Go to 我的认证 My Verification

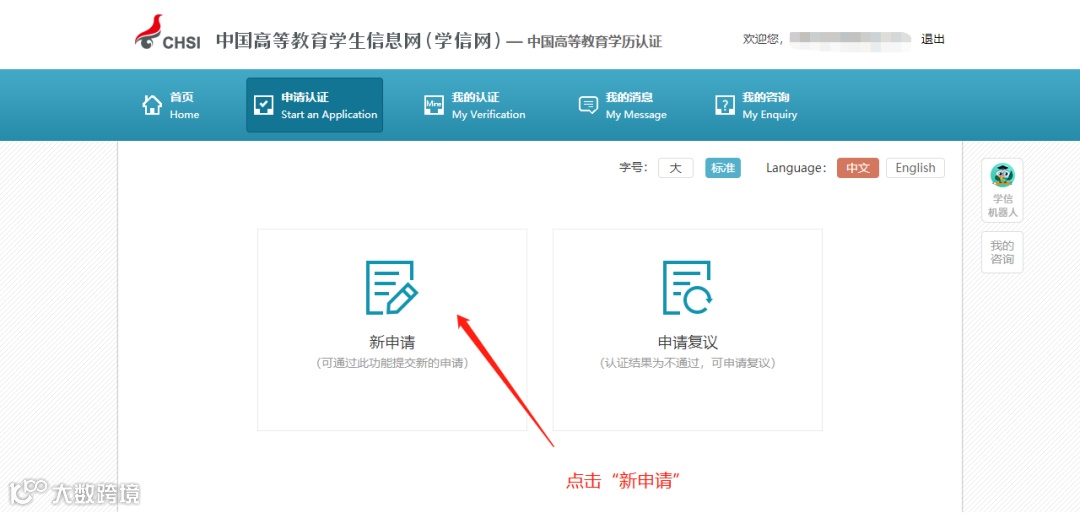click(x=475, y=105)
